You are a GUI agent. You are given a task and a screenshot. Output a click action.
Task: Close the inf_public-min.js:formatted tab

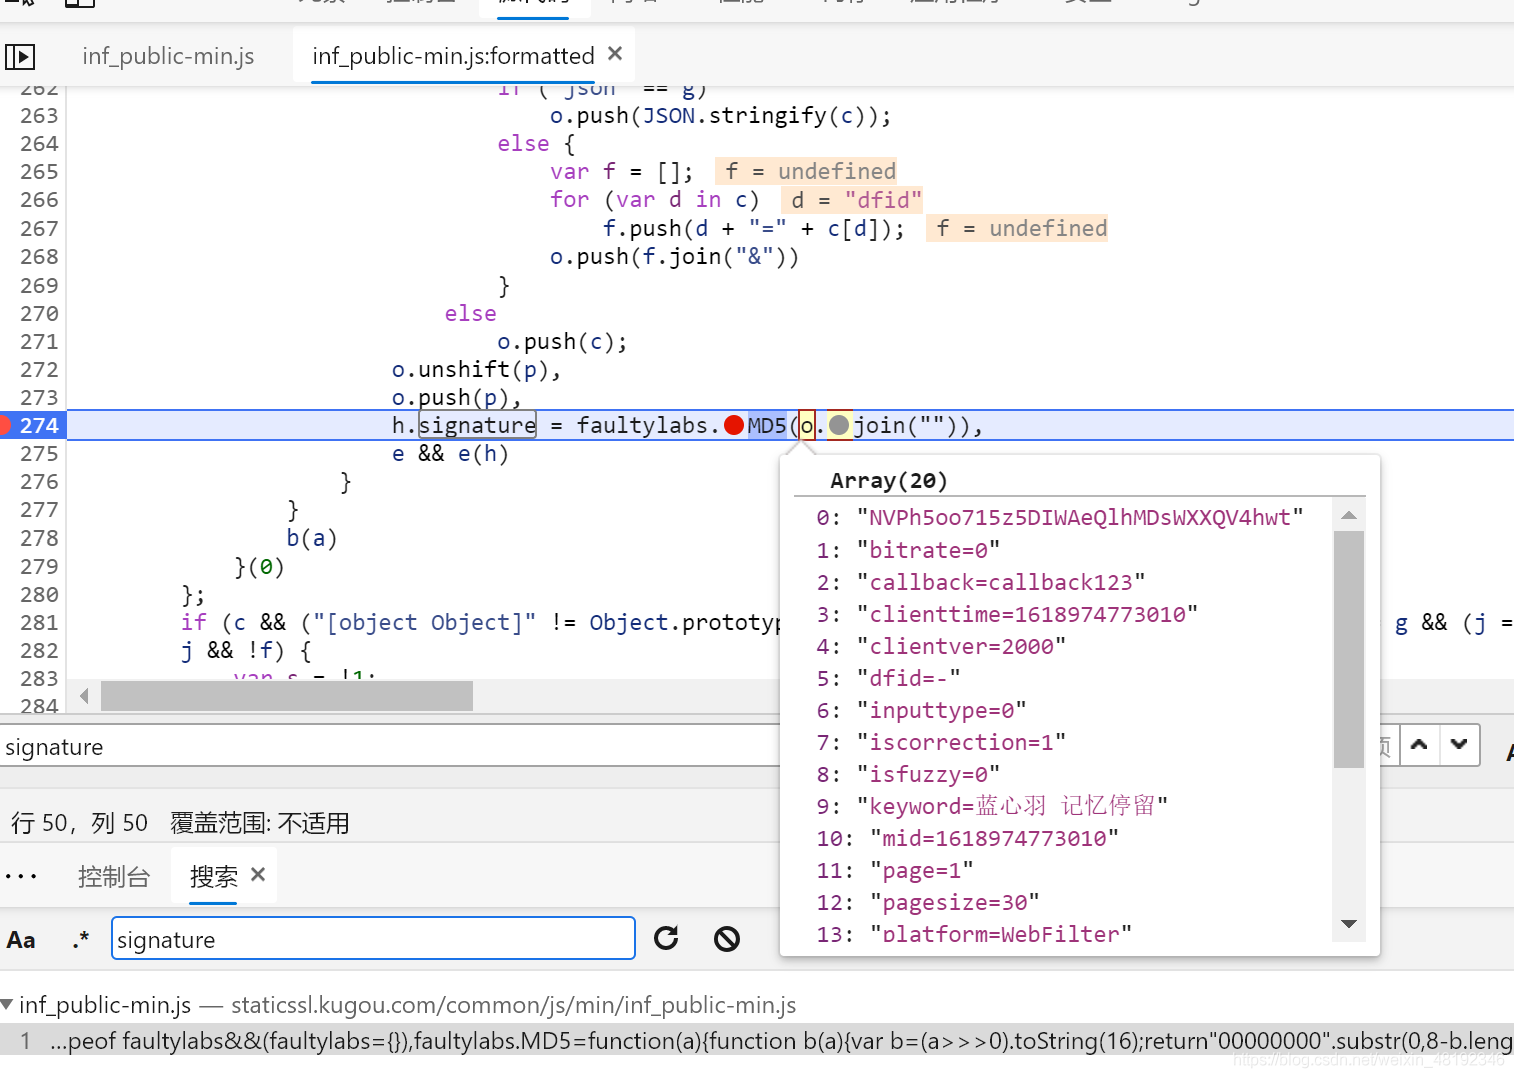[x=615, y=54]
